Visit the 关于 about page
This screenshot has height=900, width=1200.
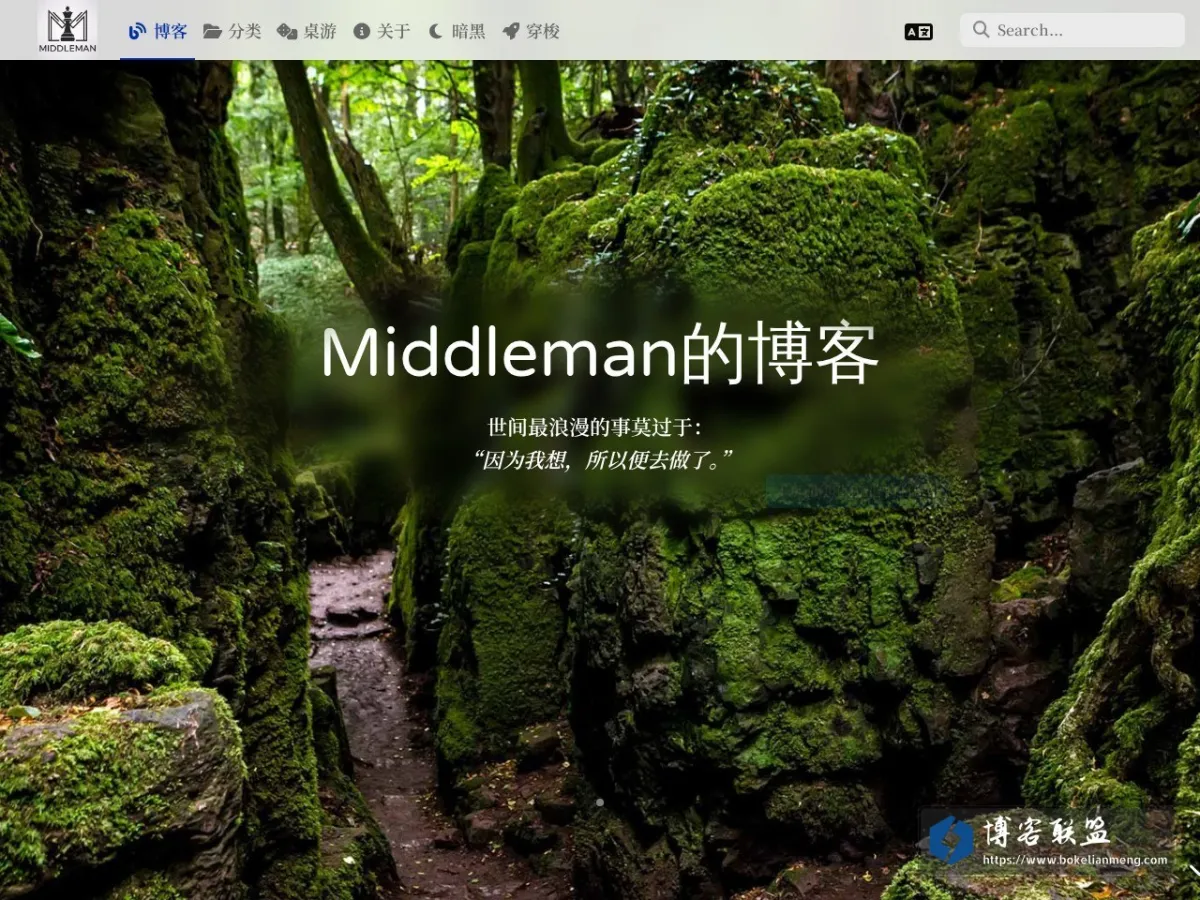click(382, 31)
